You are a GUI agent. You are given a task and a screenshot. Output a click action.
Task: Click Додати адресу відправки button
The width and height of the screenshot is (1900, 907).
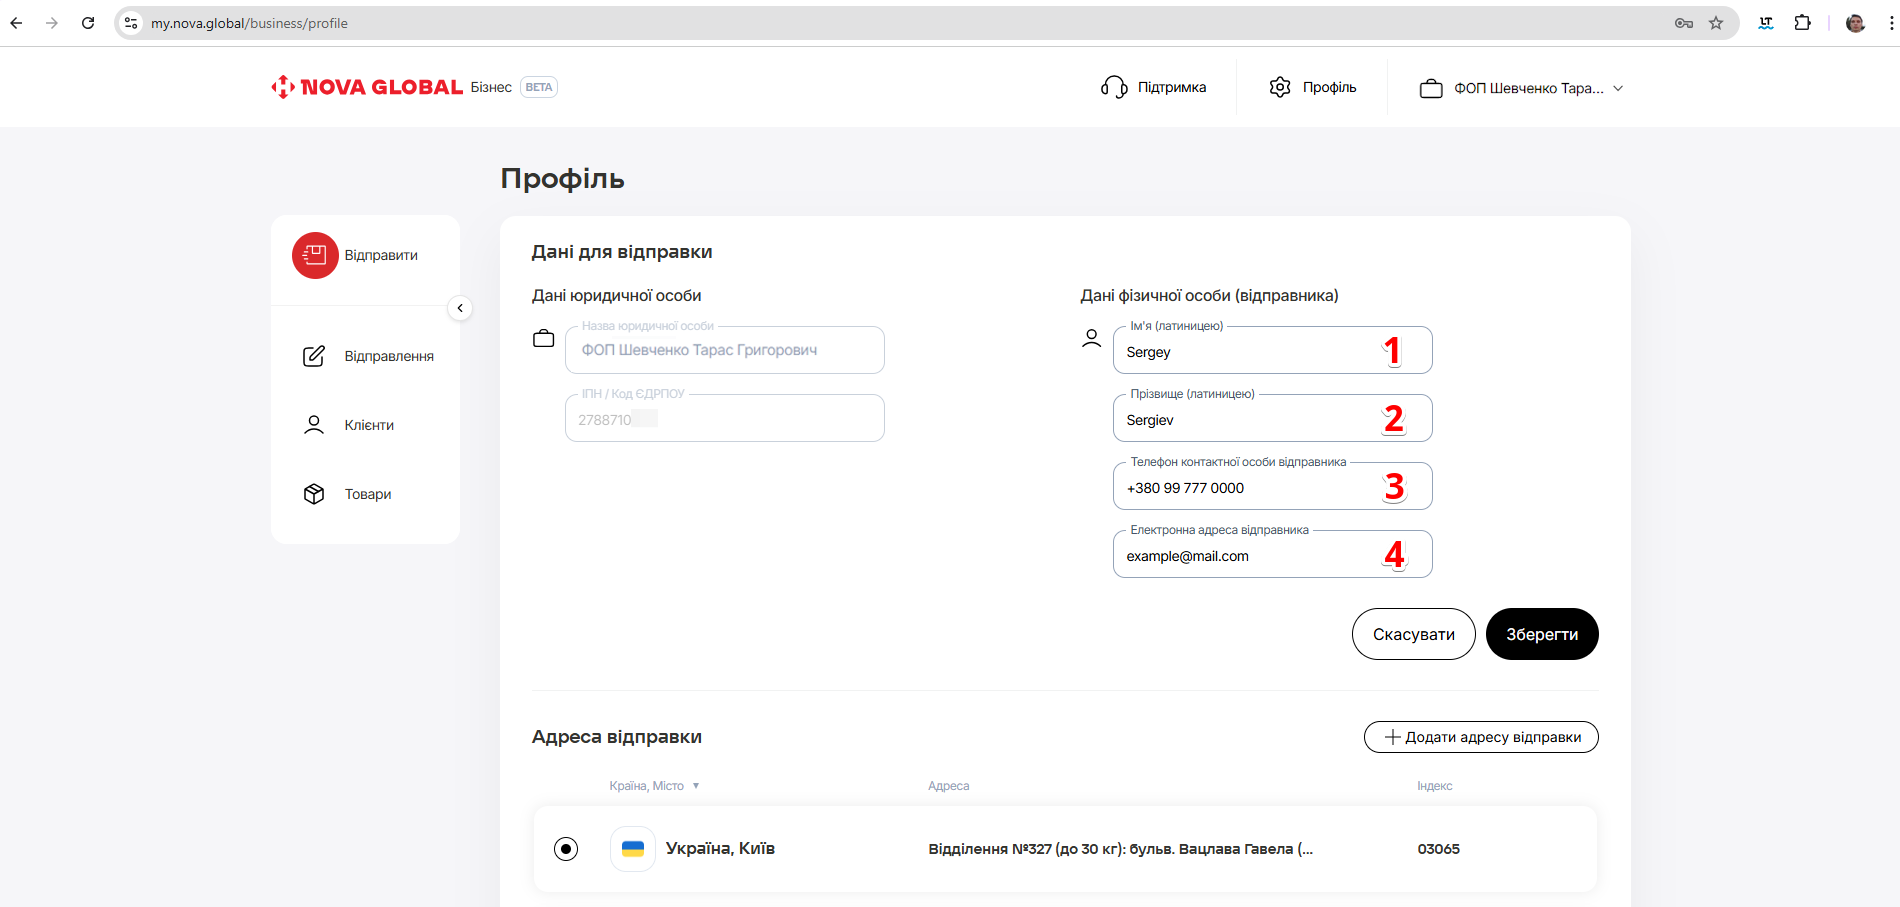point(1481,737)
